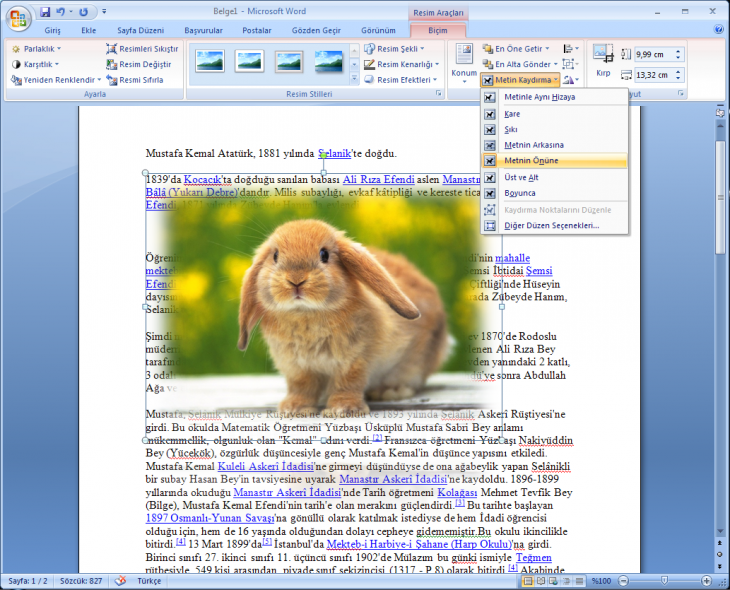Image resolution: width=730 pixels, height=590 pixels.
Task: Click Resim Değiştir button
Action: coord(139,64)
